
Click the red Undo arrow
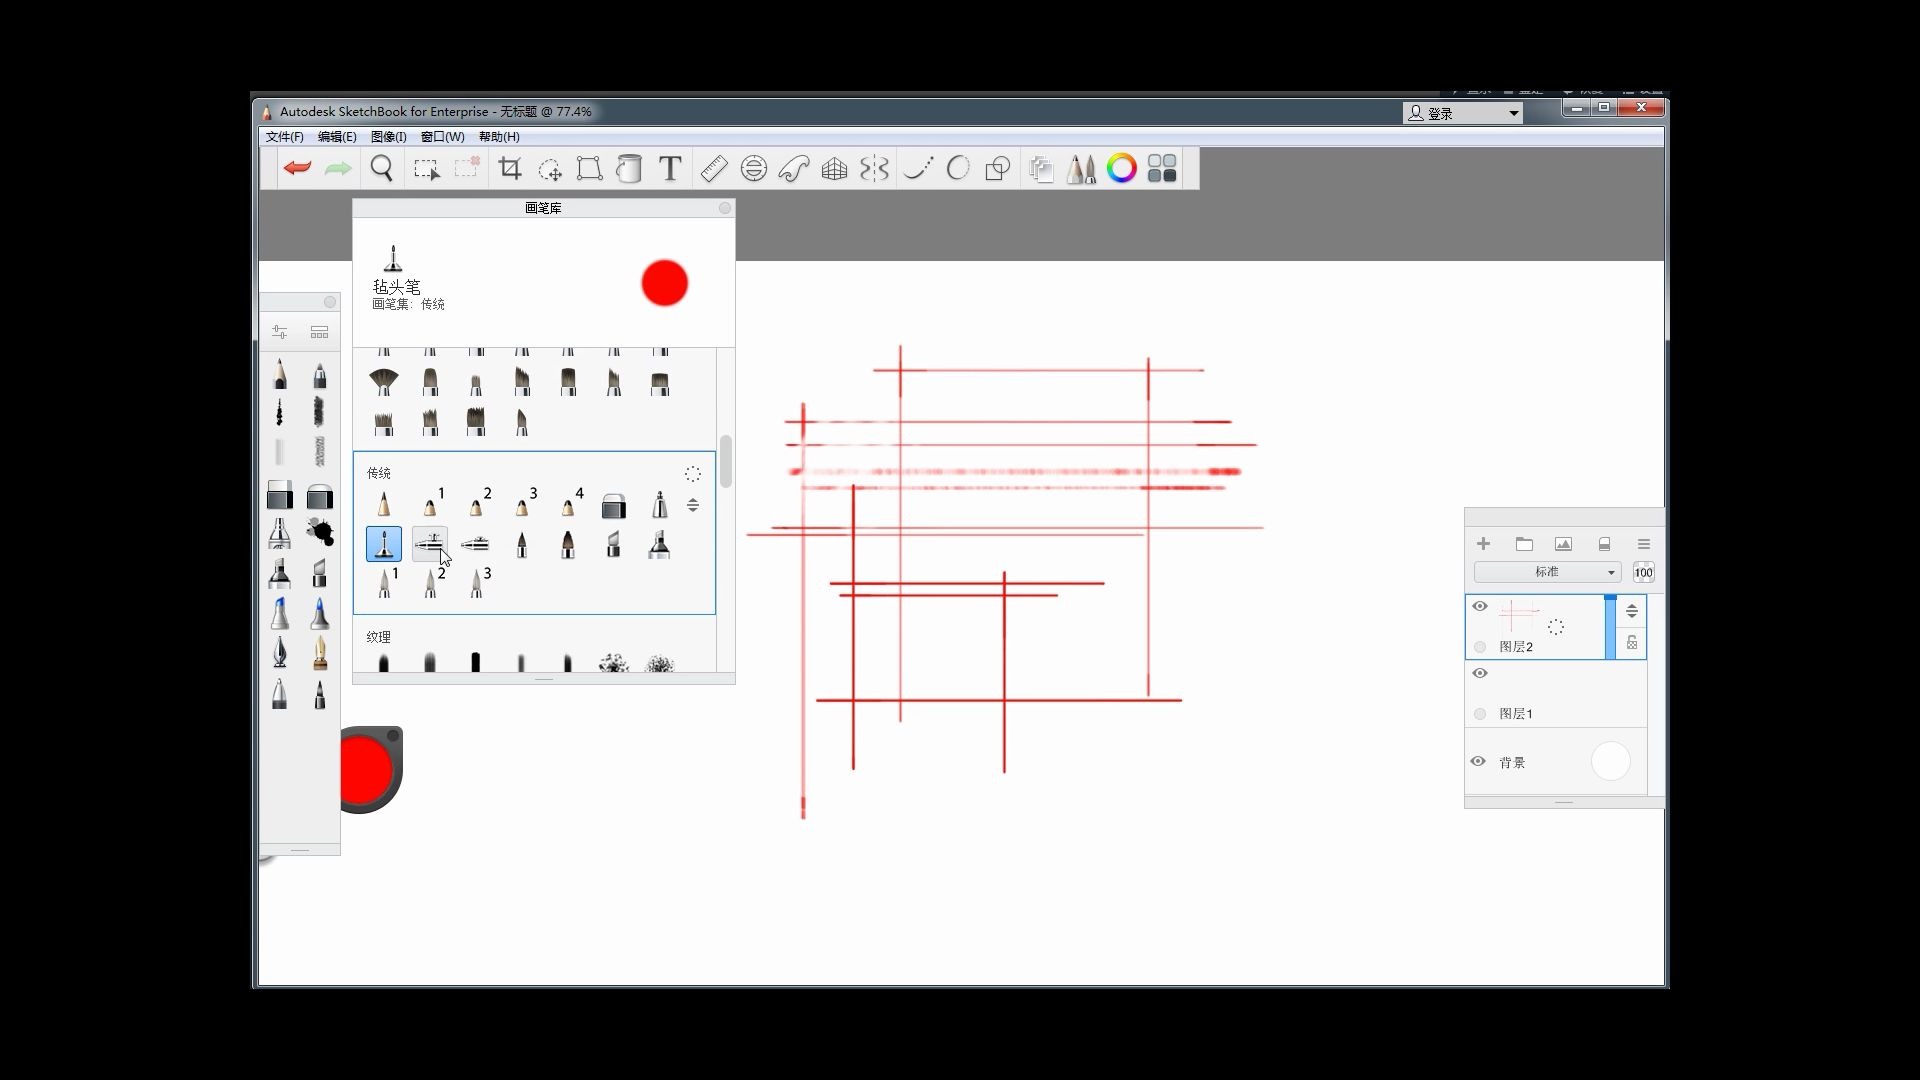(297, 168)
